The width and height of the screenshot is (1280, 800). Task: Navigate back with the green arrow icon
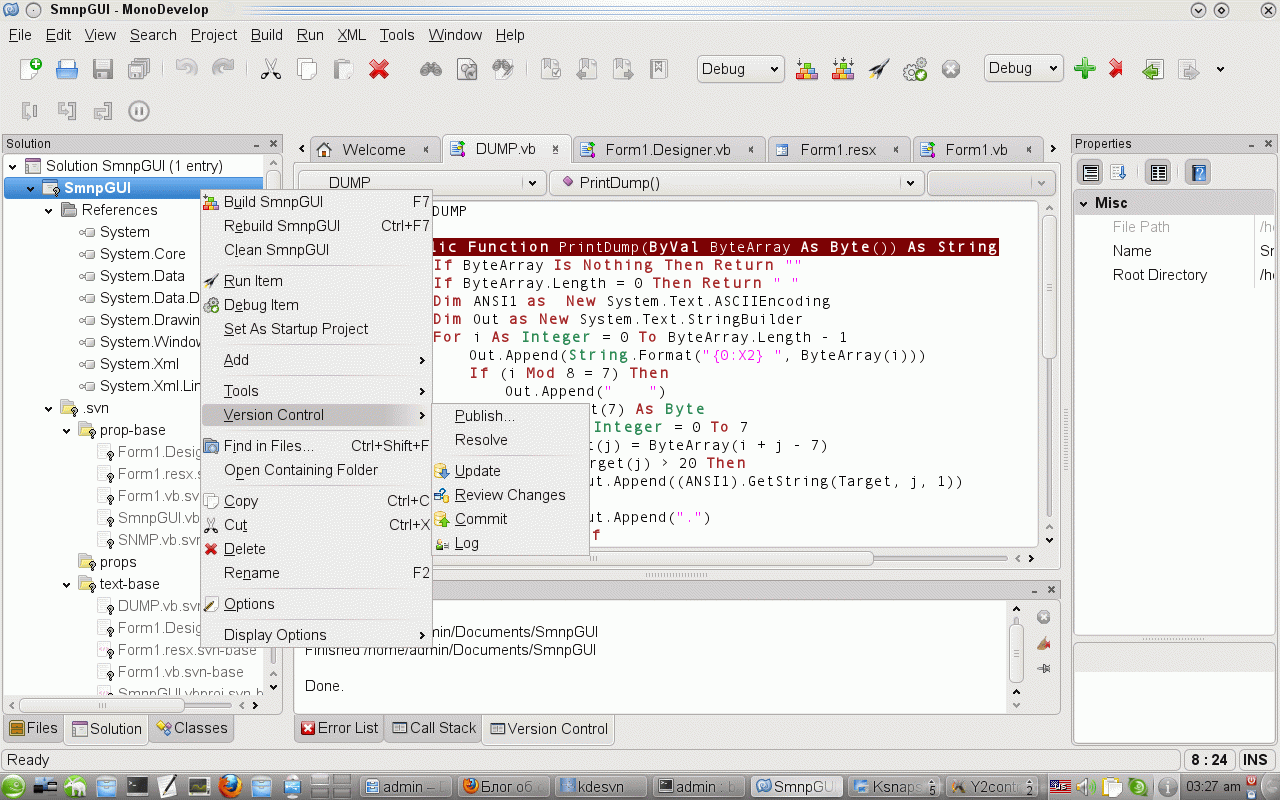[1153, 69]
